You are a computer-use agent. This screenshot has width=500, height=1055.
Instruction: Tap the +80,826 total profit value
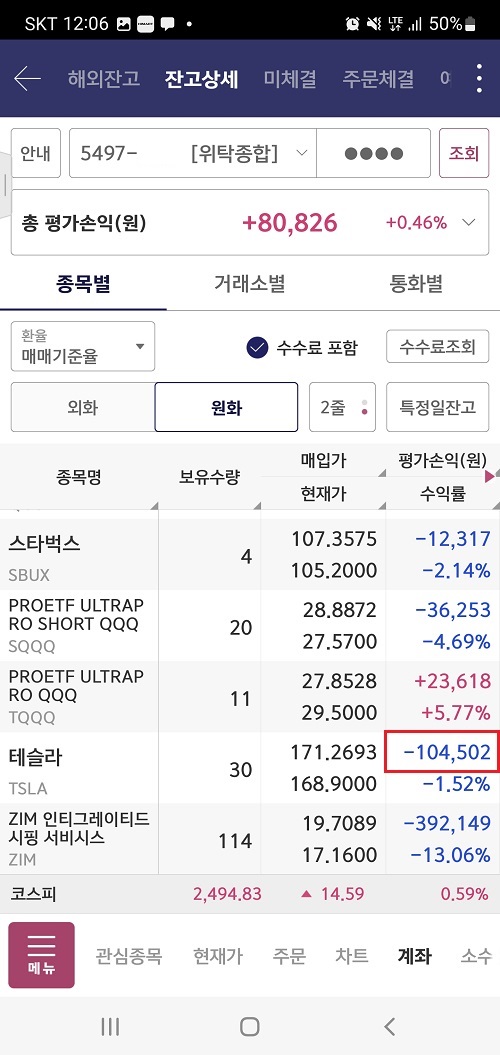pos(289,223)
